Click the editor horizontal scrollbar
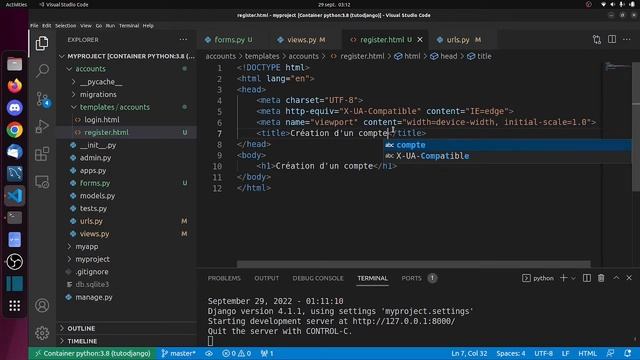Image resolution: width=640 pixels, height=360 pixels. 413,264
